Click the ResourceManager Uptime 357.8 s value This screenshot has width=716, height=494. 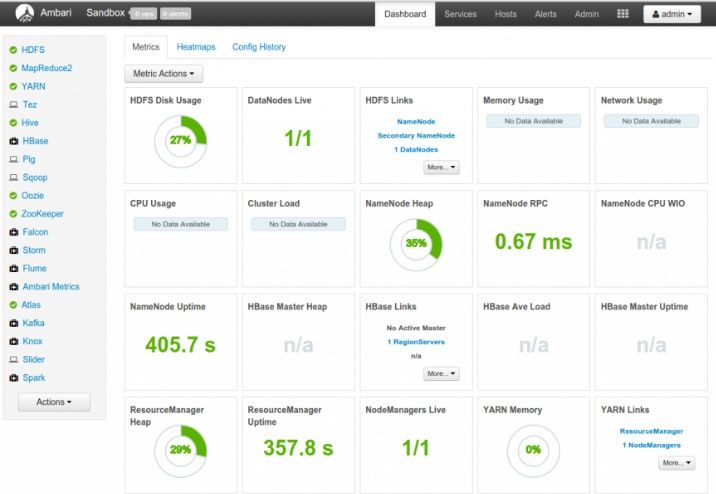pos(298,448)
